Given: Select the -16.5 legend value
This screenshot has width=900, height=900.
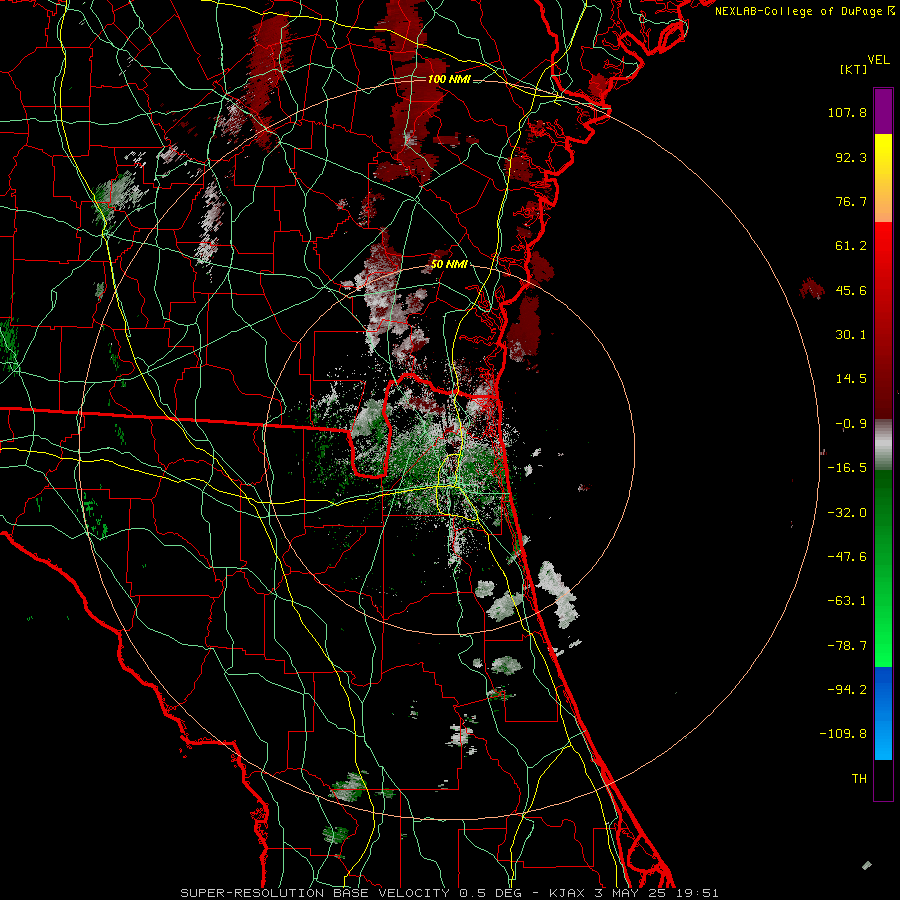Looking at the screenshot, I should (847, 468).
